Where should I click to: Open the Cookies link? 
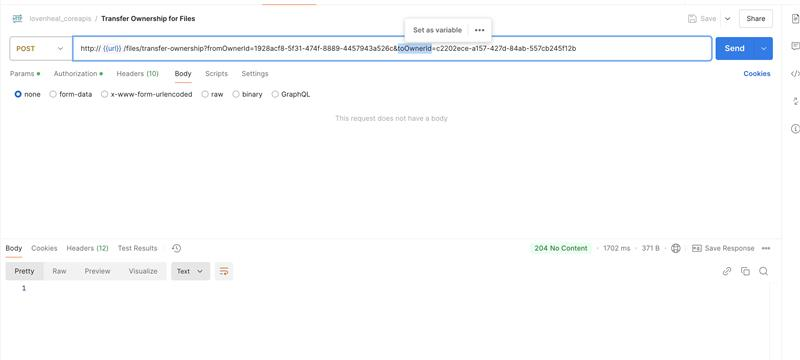(757, 74)
